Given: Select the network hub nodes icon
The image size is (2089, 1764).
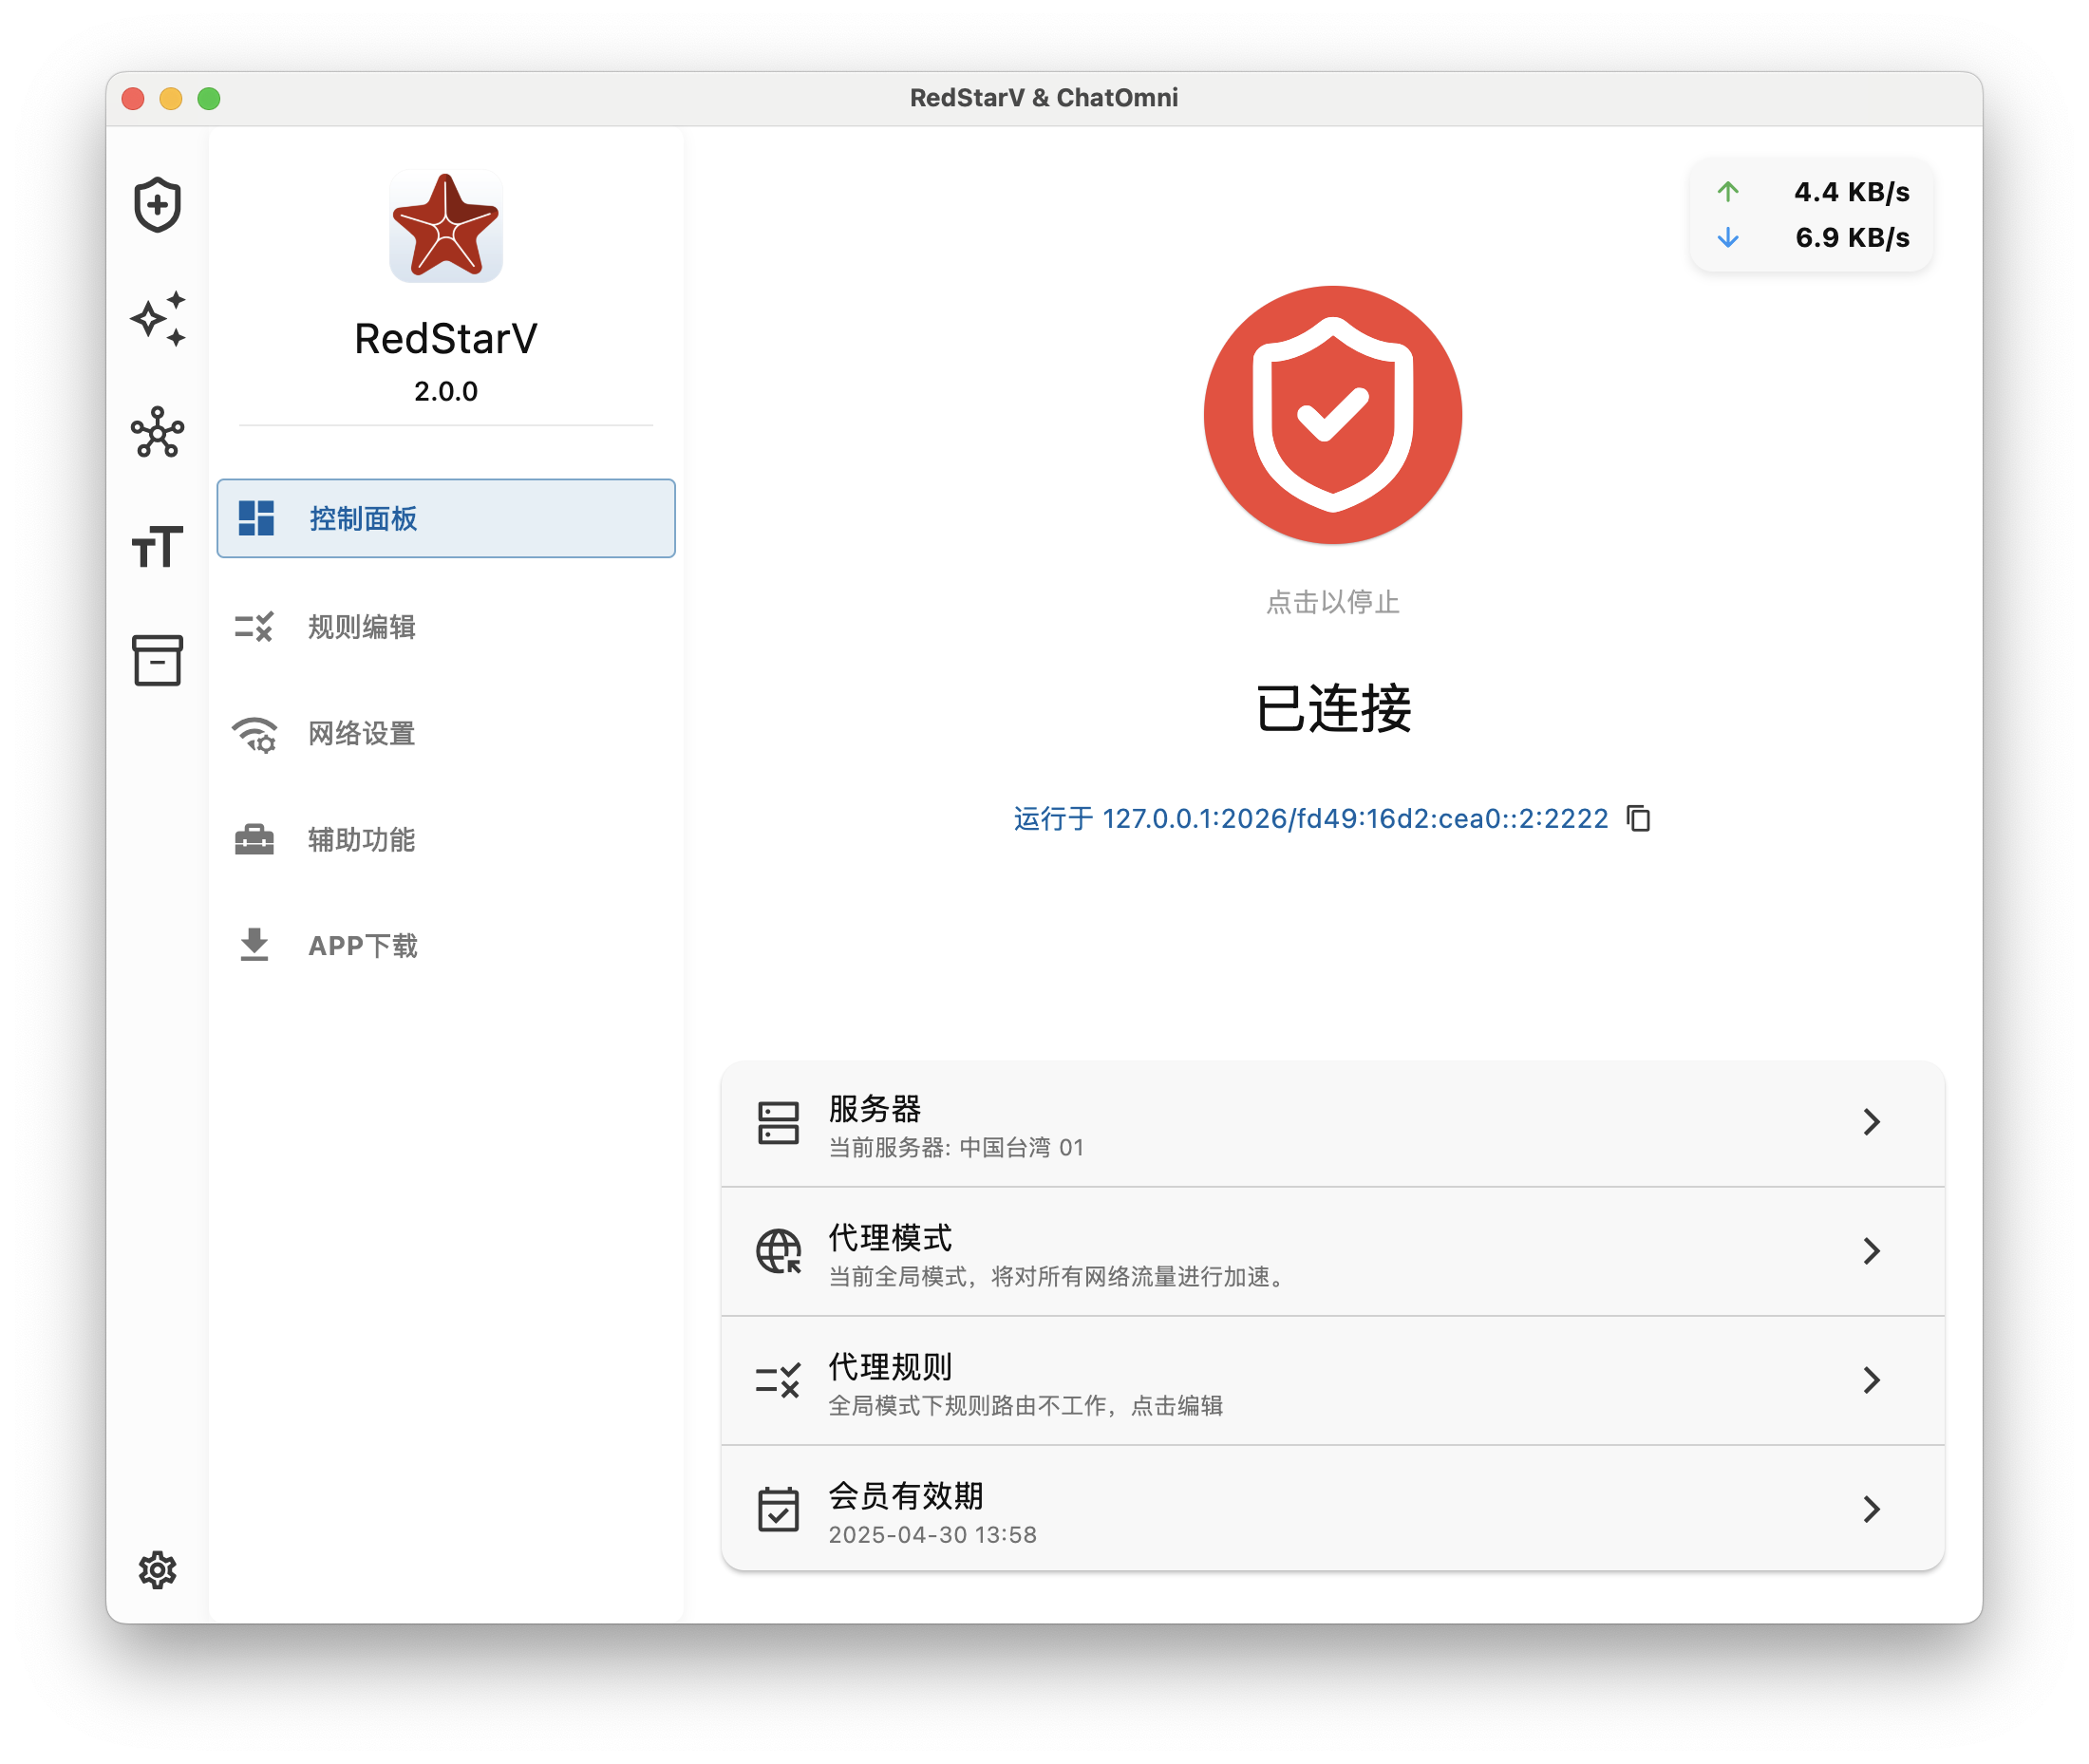Looking at the screenshot, I should click(157, 432).
